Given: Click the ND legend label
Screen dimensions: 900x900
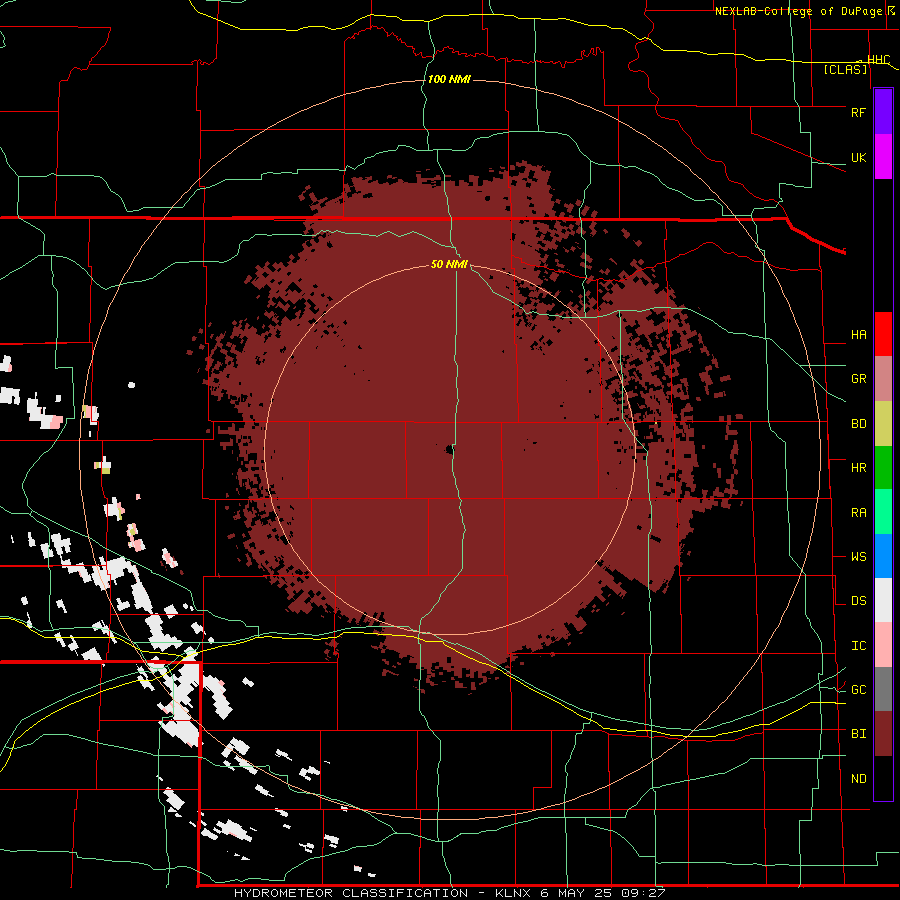Looking at the screenshot, I should point(858,778).
